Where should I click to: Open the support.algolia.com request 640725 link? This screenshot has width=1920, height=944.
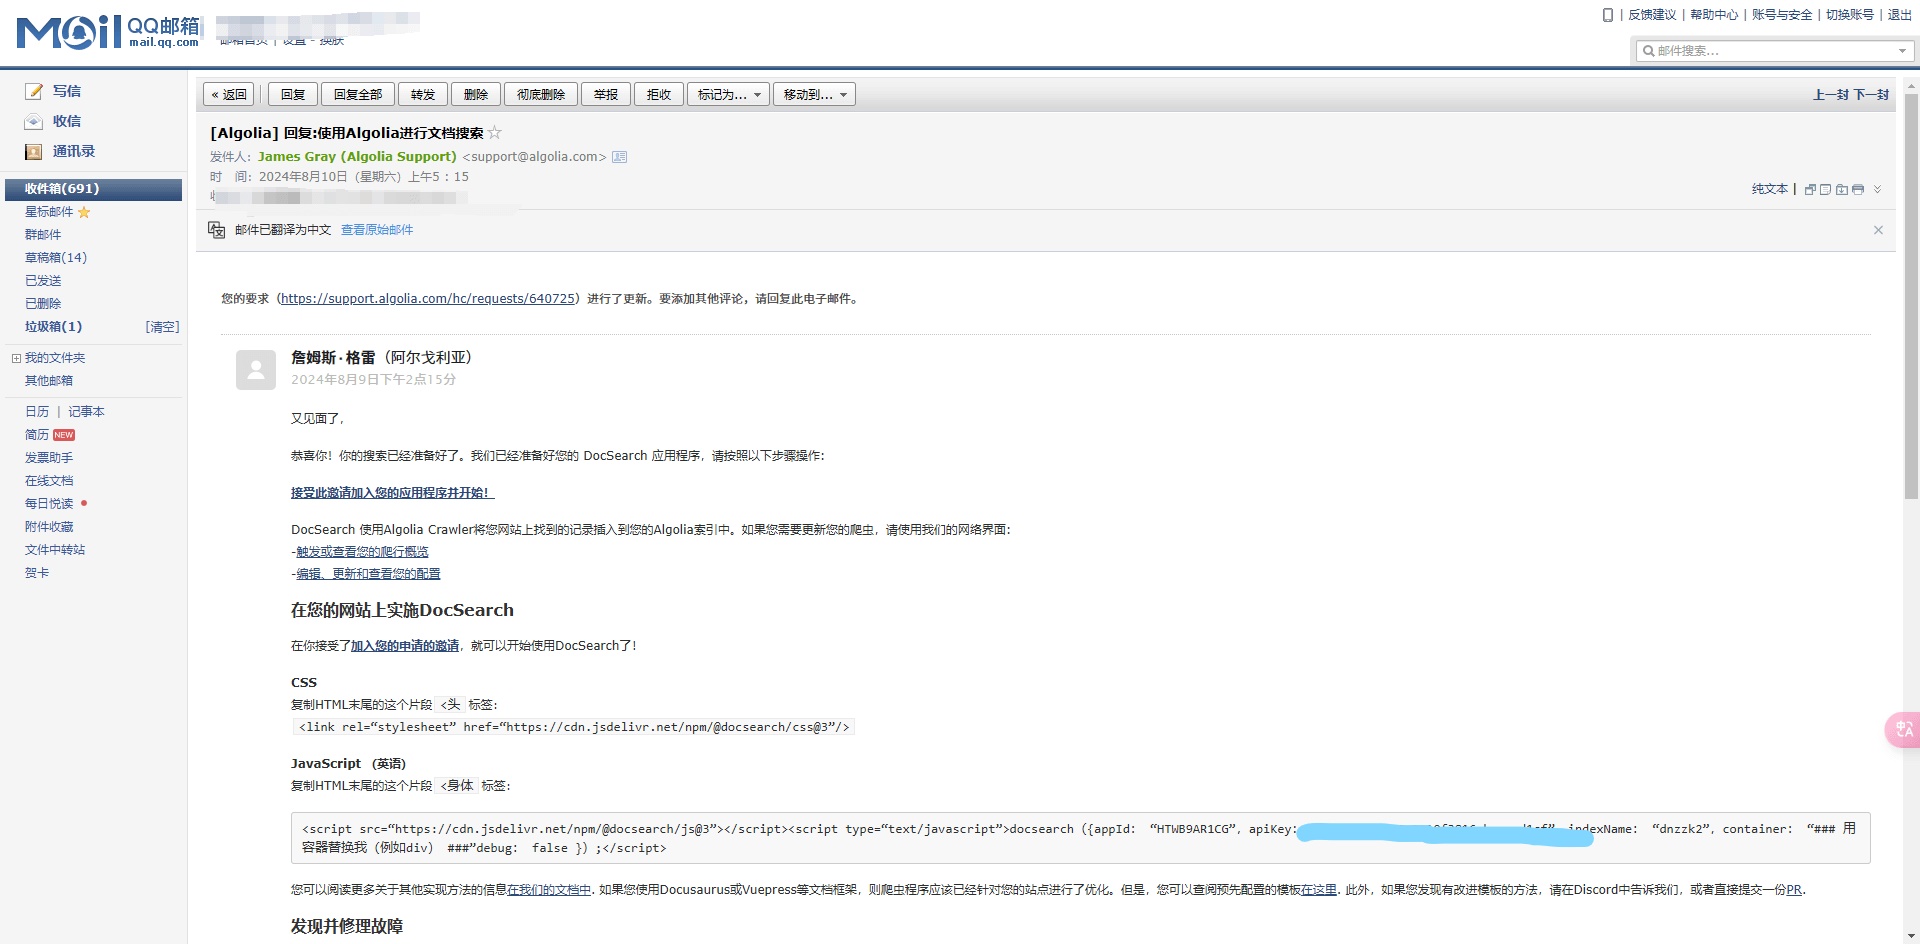428,299
